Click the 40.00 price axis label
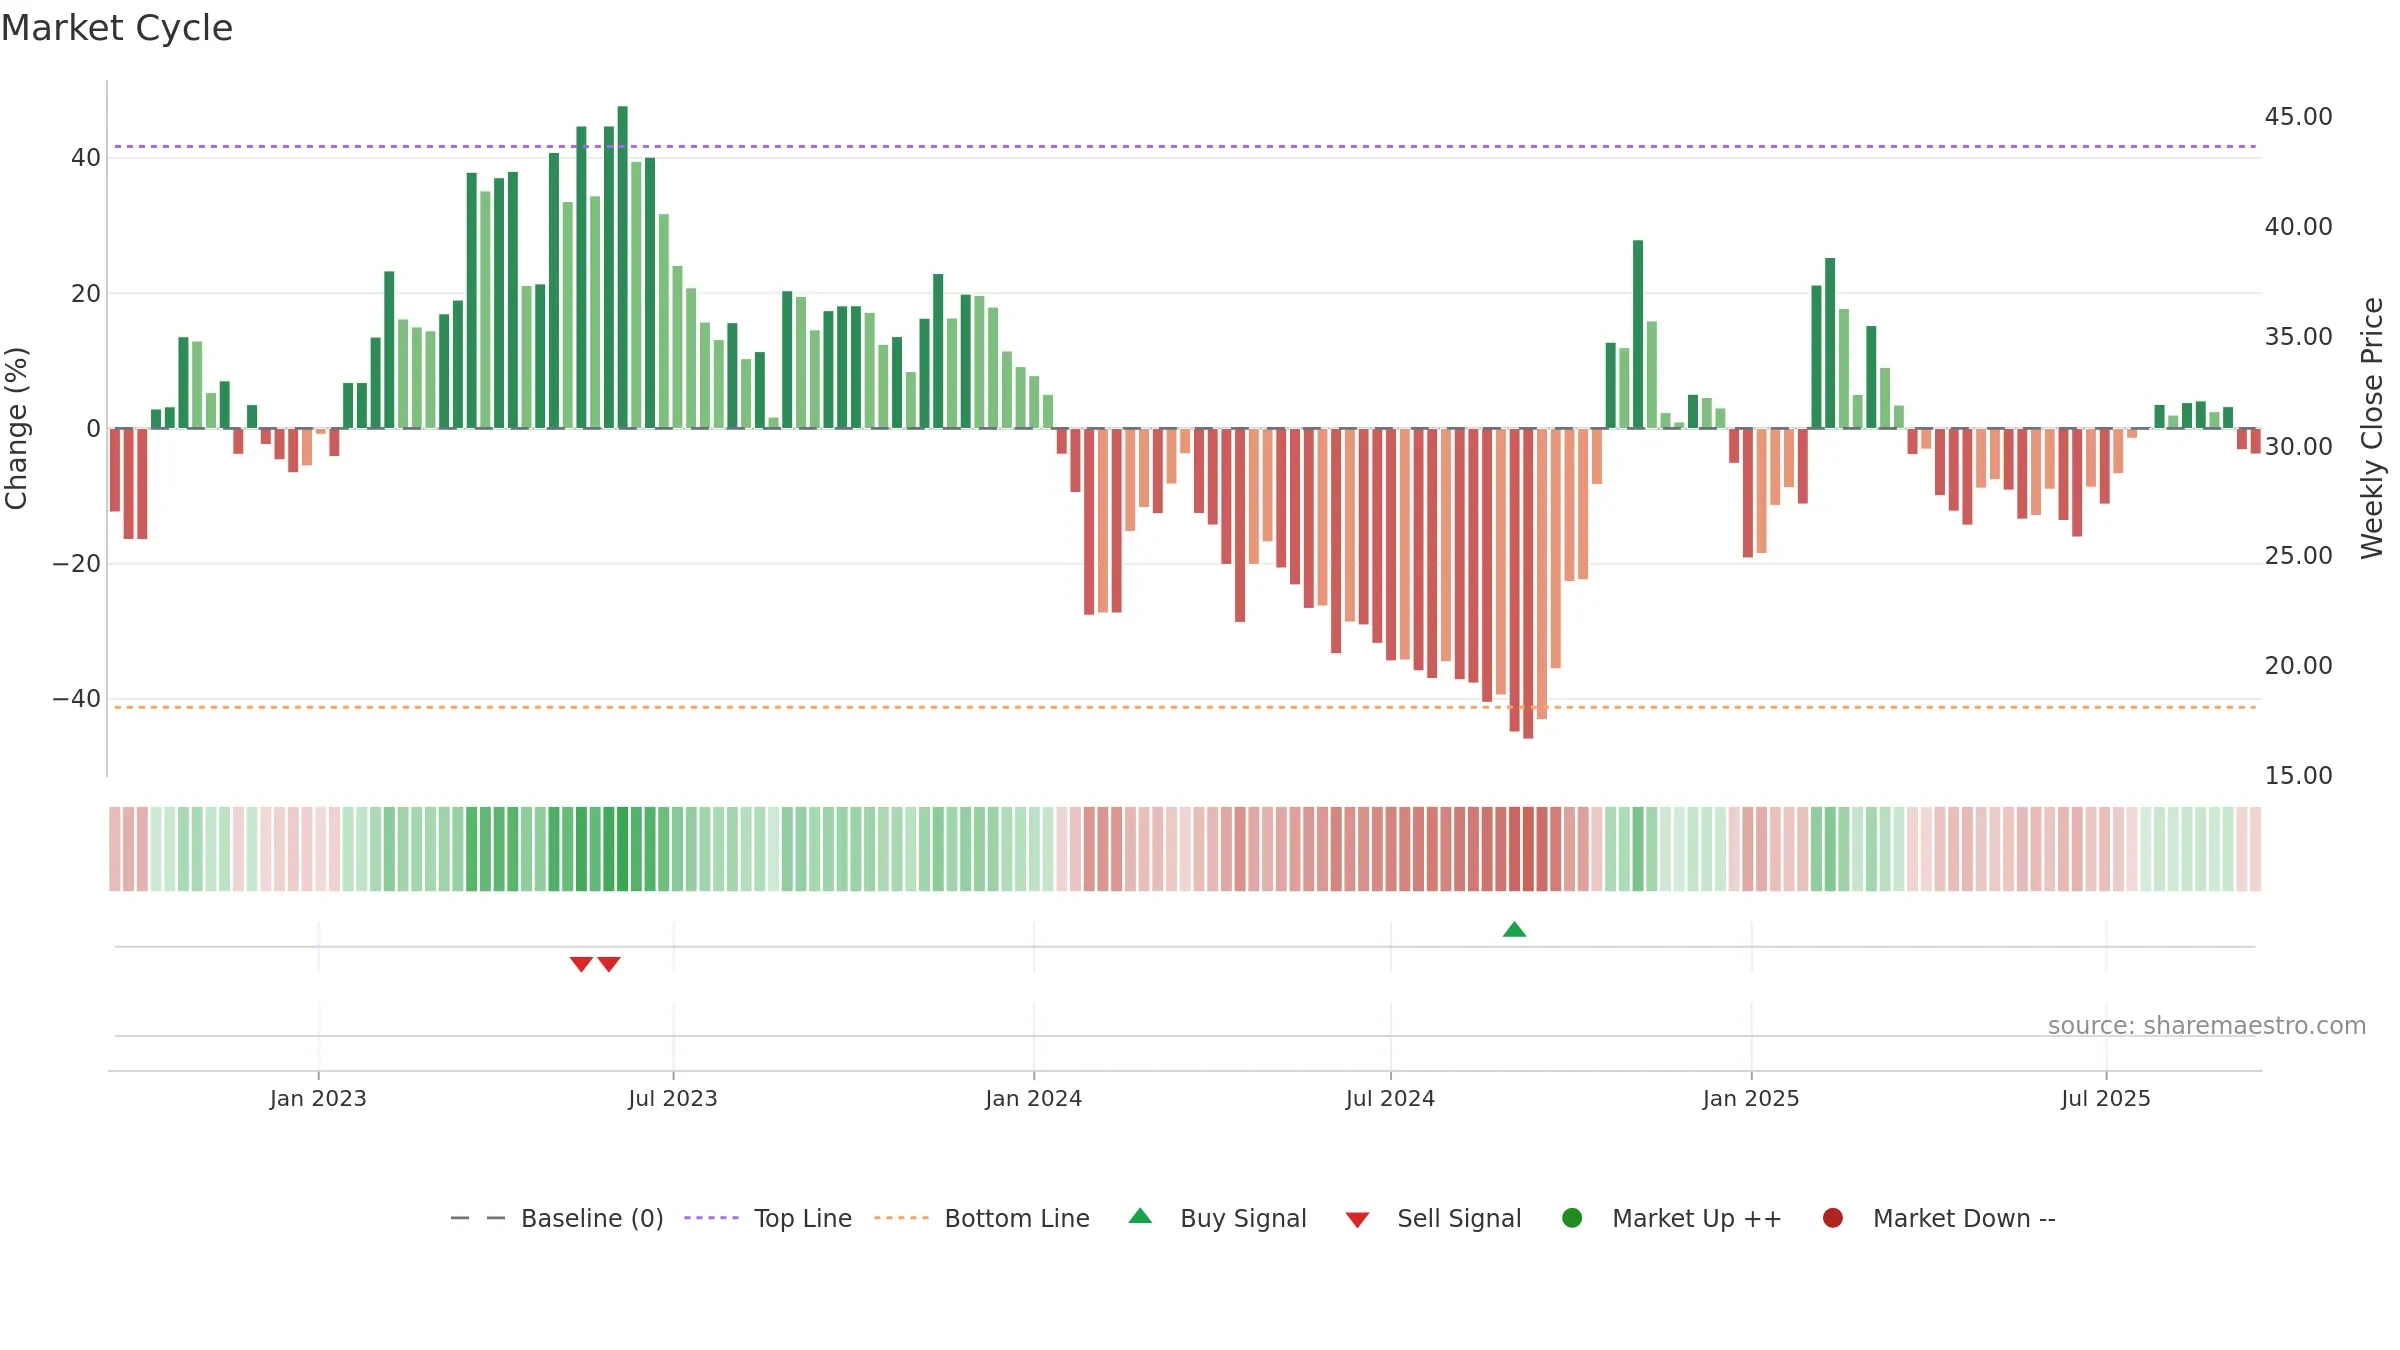This screenshot has height=1350, width=2400. tap(2298, 227)
